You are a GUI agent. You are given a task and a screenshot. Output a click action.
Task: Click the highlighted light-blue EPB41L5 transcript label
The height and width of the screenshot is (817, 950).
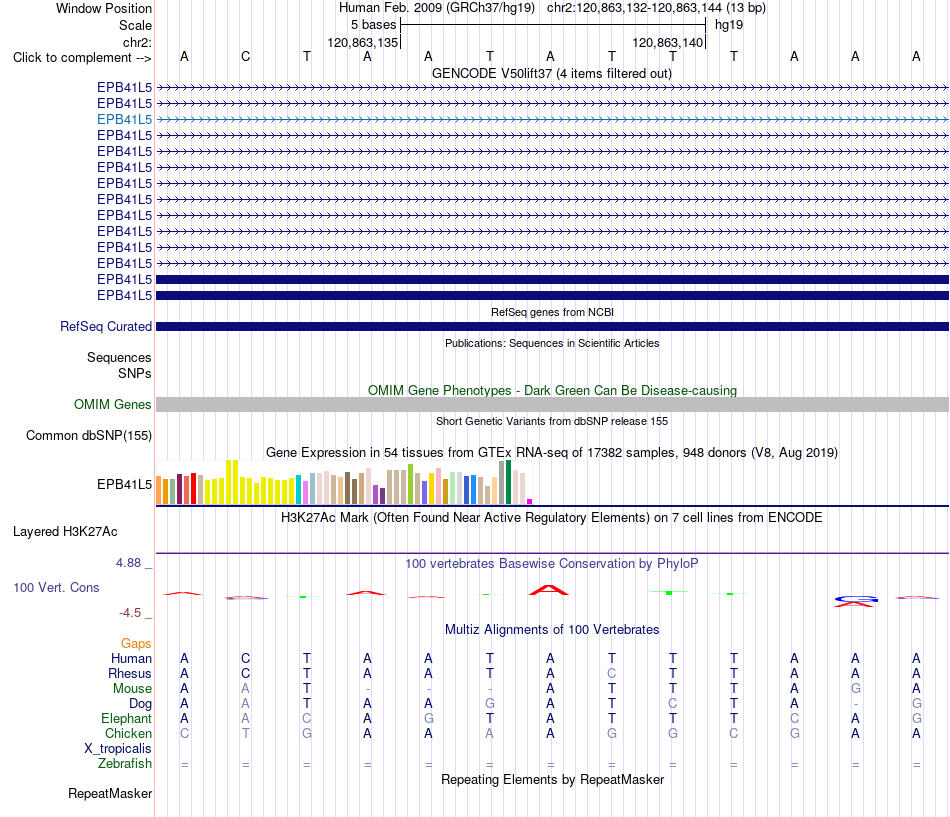(124, 119)
